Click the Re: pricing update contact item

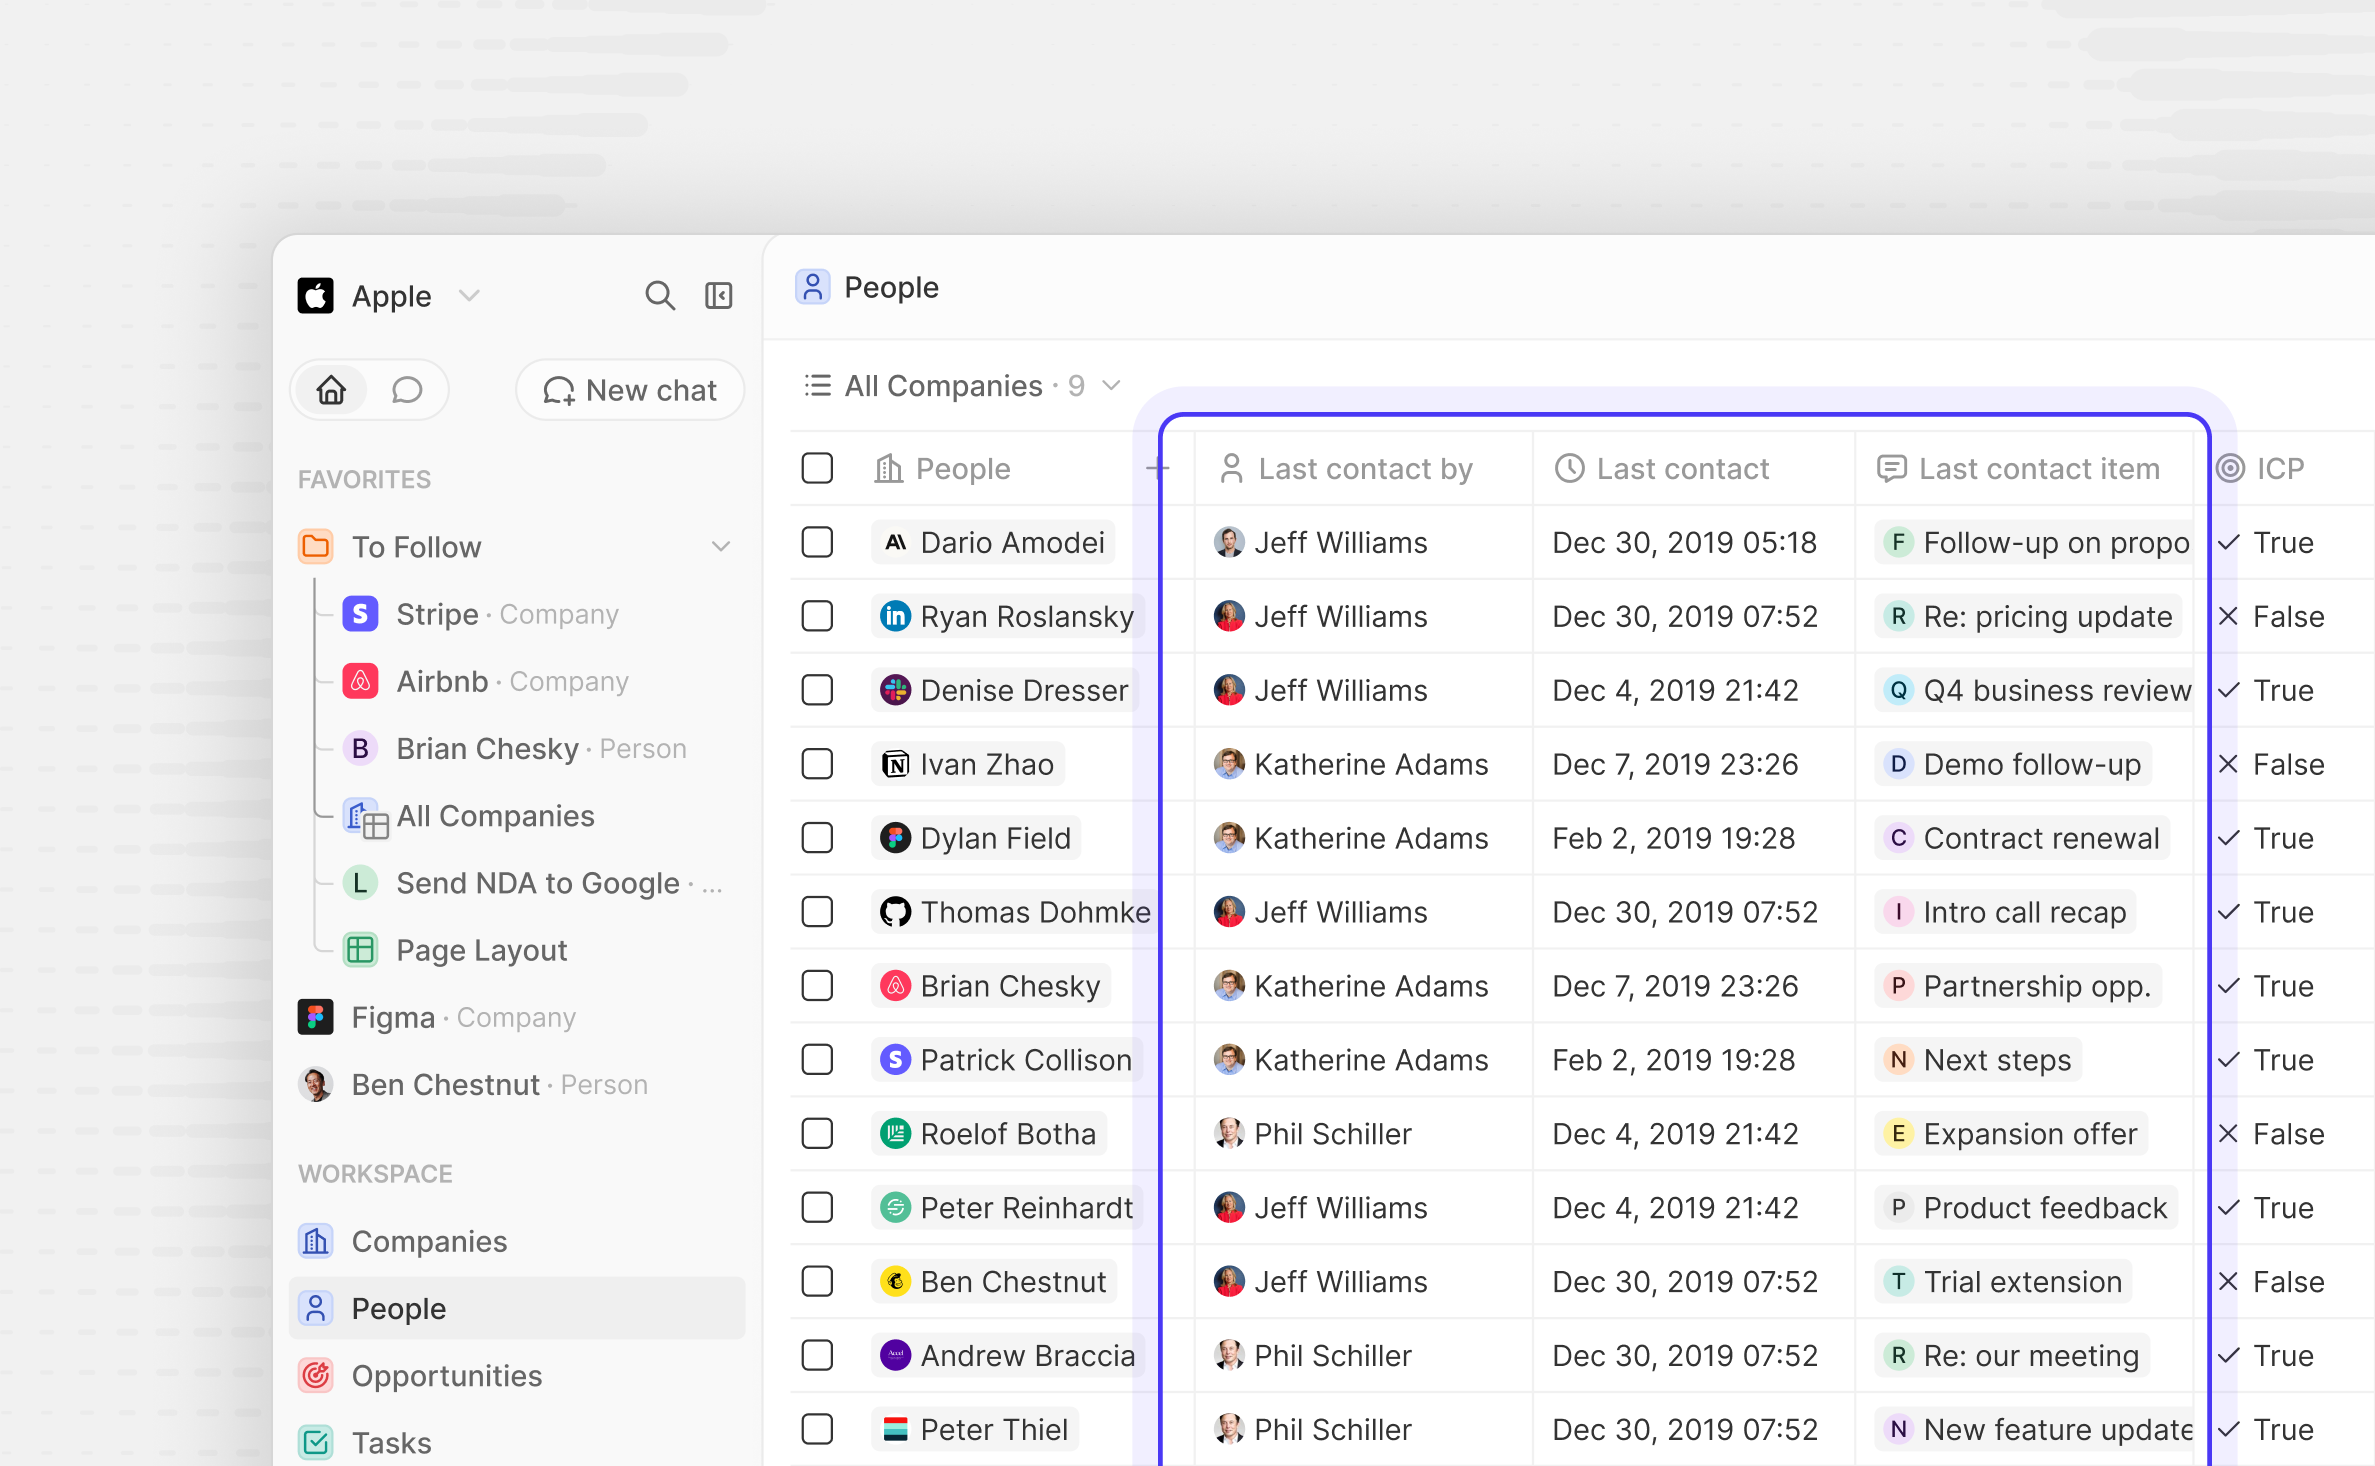[x=2029, y=616]
